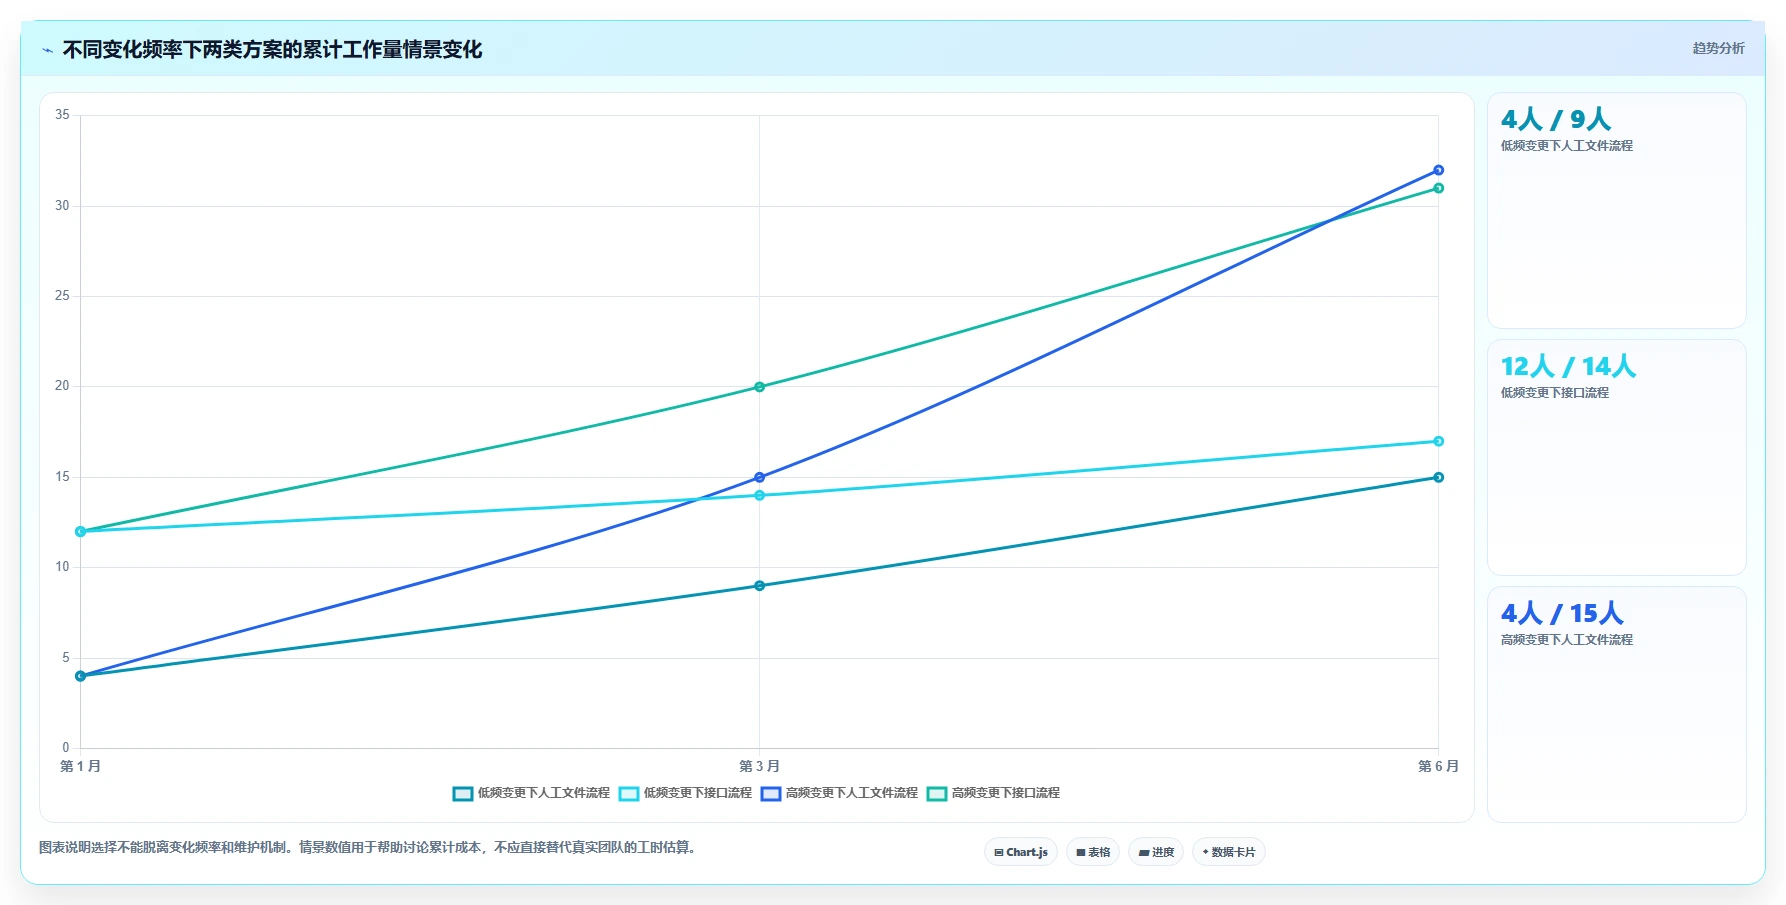Image resolution: width=1786 pixels, height=905 pixels.
Task: Toggle legend entry 低频变更下人工文件流程
Action: (531, 793)
